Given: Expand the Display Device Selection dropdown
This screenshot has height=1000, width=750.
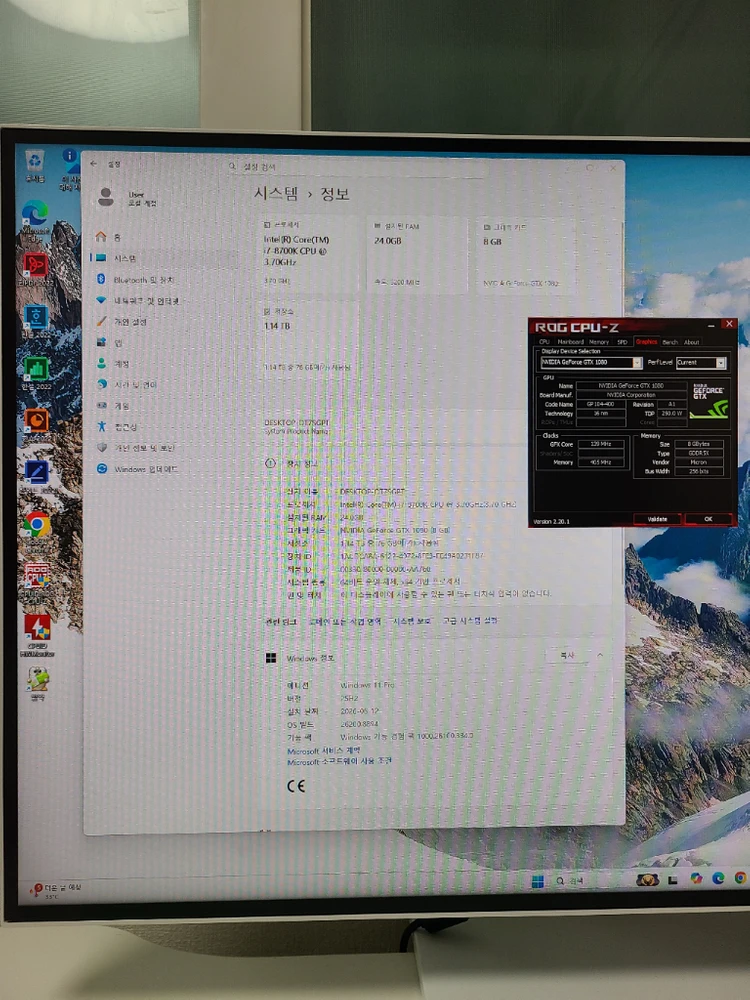Looking at the screenshot, I should 636,362.
